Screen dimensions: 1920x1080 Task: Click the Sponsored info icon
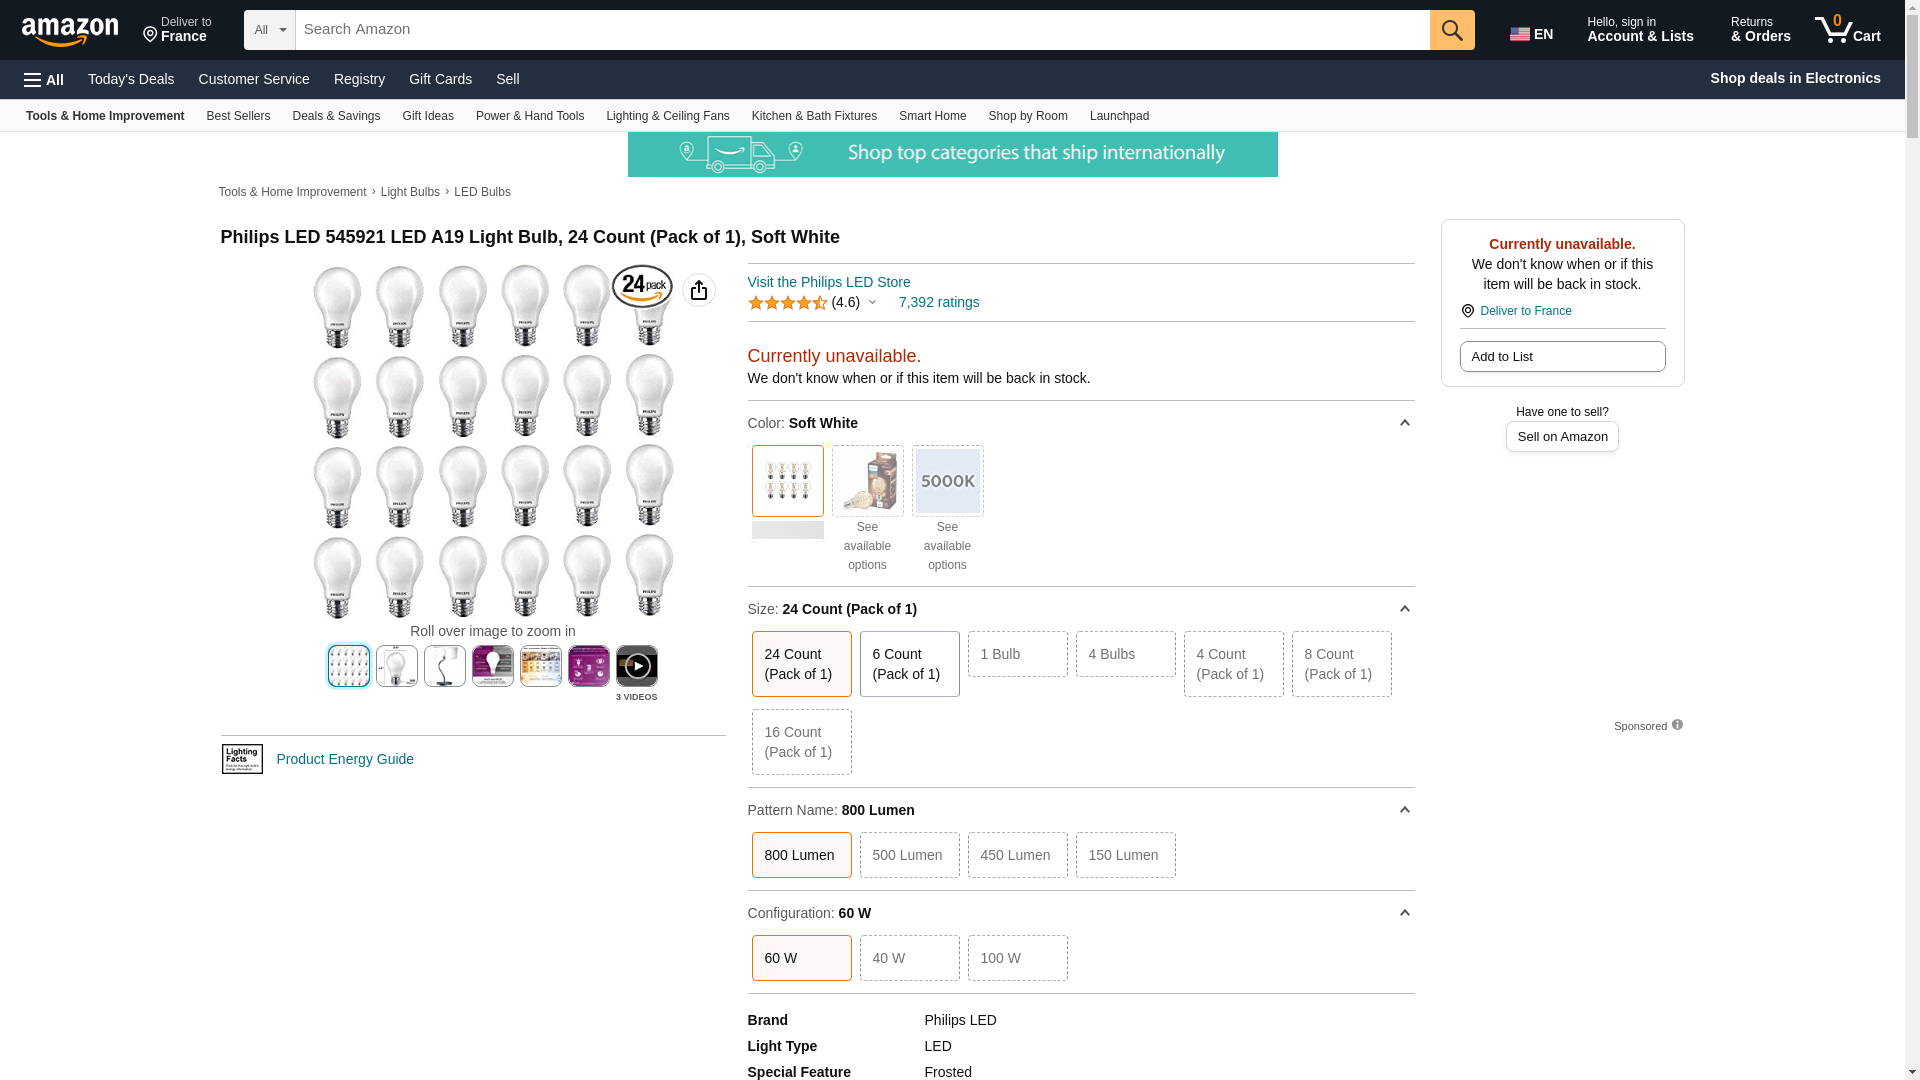pyautogui.click(x=1677, y=725)
